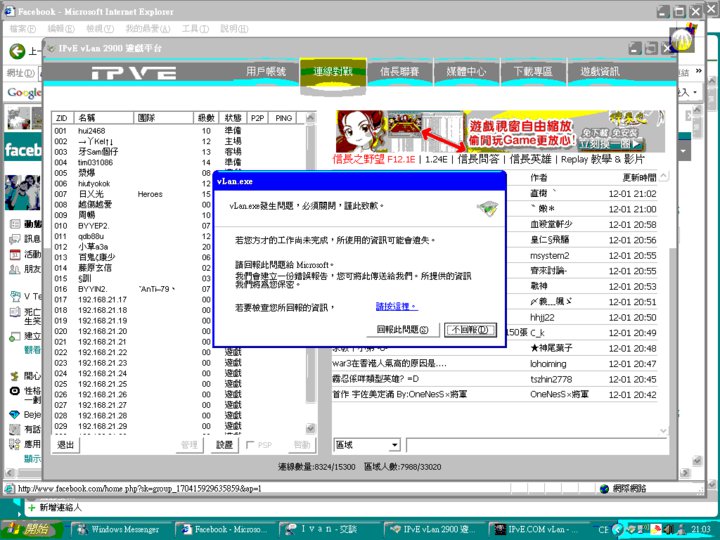720x540 pixels.
Task: Open the 下載專區 tab
Action: click(x=533, y=72)
